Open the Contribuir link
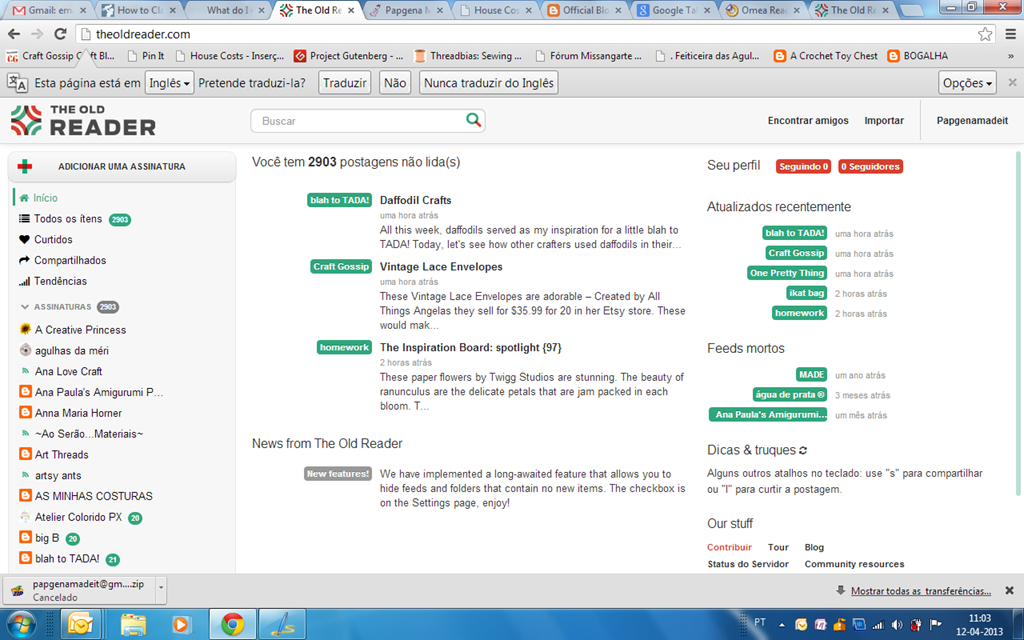 (x=729, y=547)
